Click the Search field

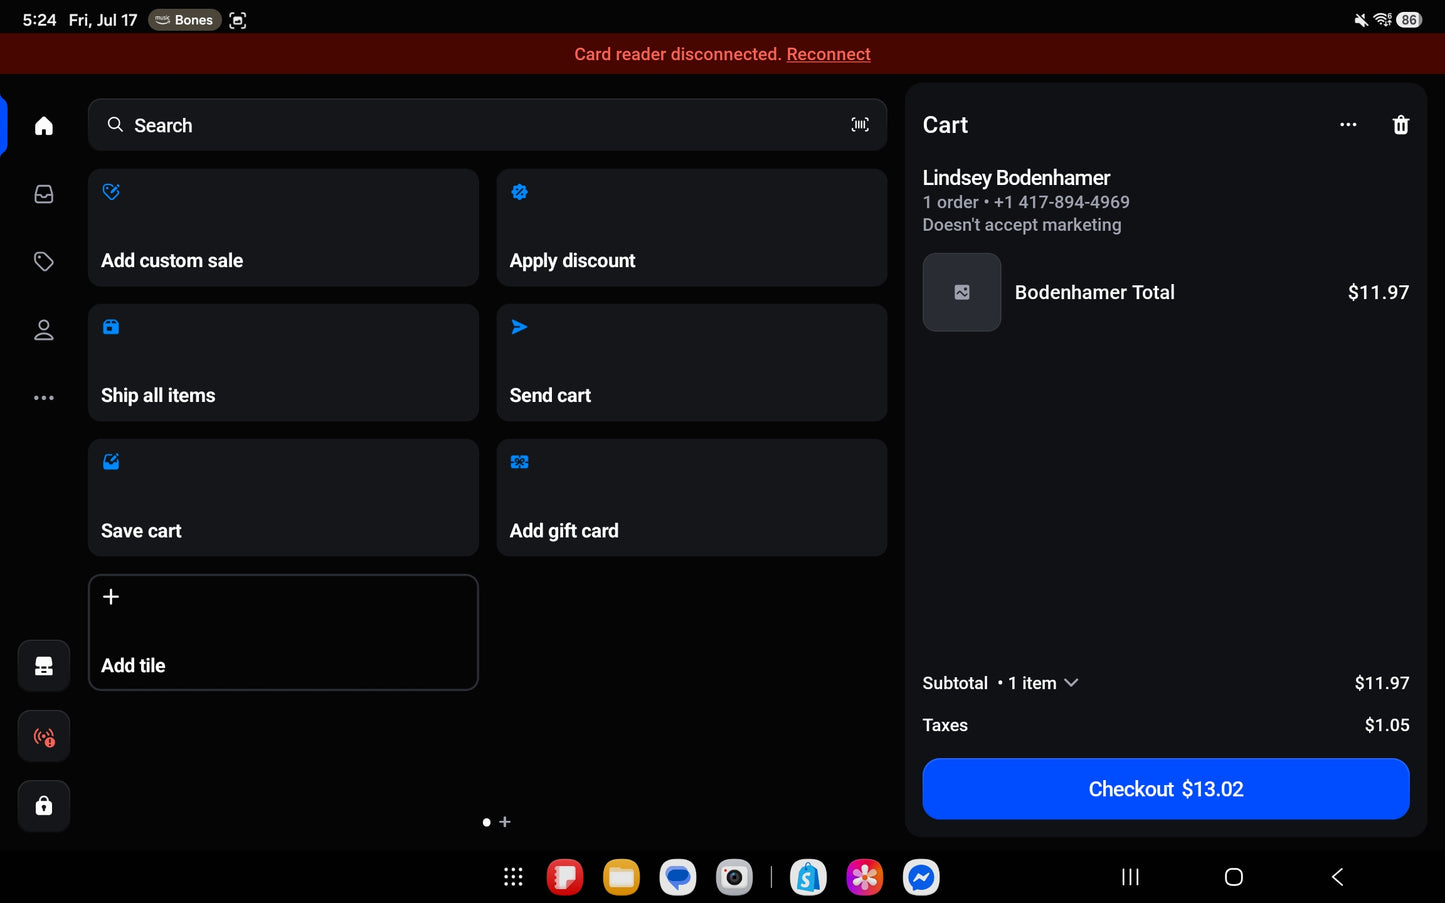(488, 125)
